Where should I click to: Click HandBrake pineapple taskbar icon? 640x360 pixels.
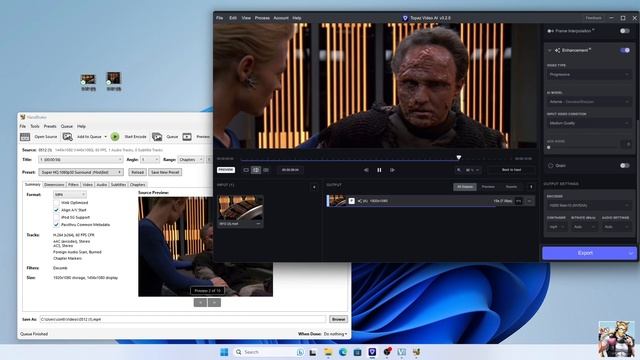[x=416, y=352]
